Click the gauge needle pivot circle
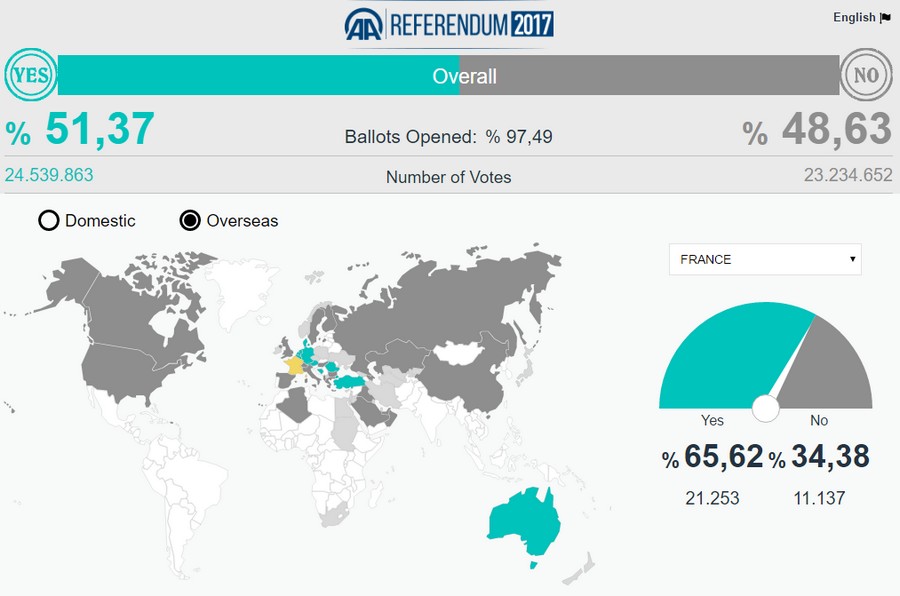Screen dimensions: 900x596 point(765,408)
